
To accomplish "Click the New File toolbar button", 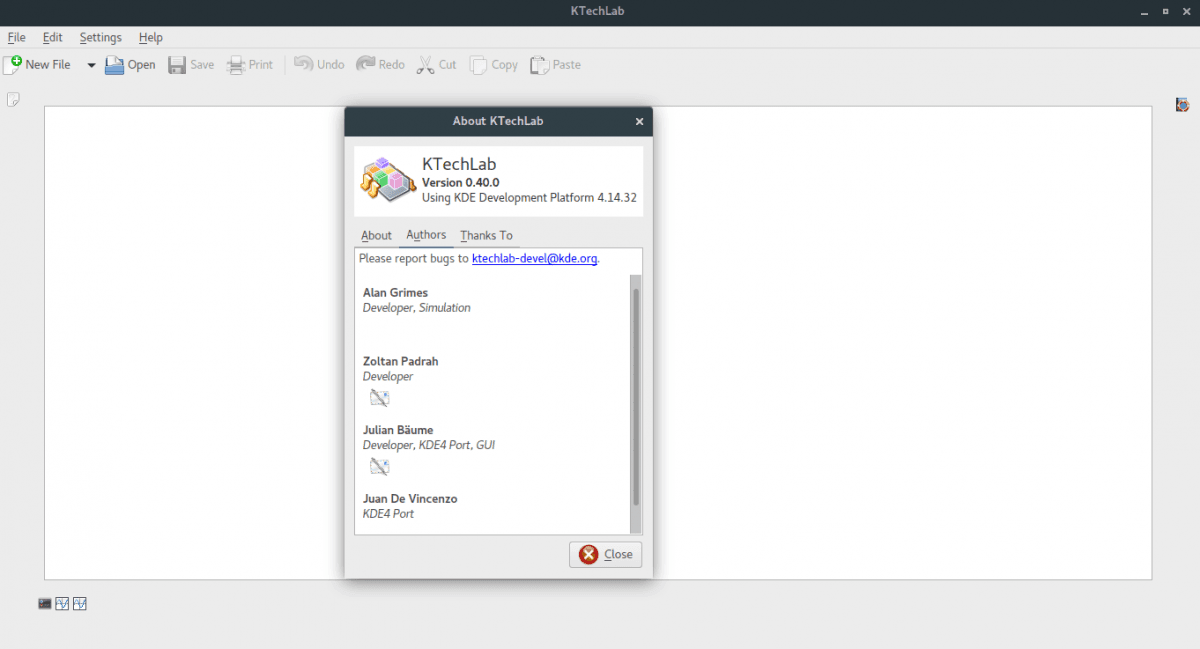I will pyautogui.click(x=38, y=64).
